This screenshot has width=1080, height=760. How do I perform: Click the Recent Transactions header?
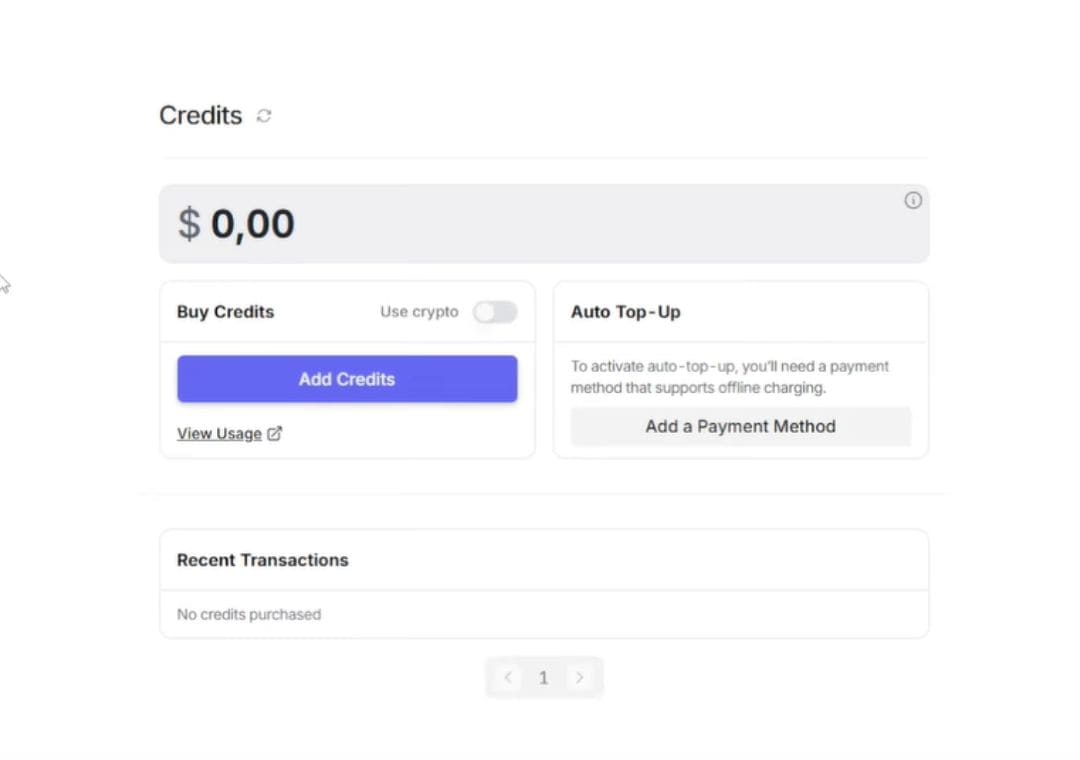click(x=262, y=560)
